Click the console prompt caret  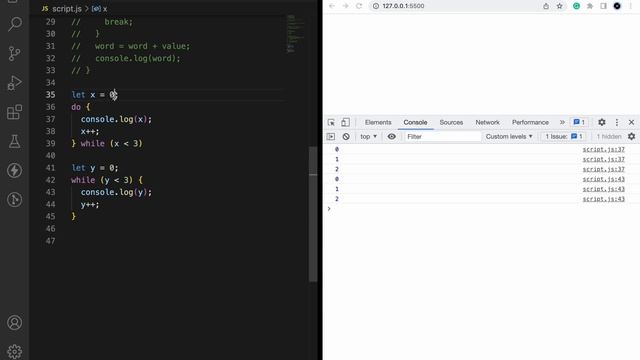(329, 209)
